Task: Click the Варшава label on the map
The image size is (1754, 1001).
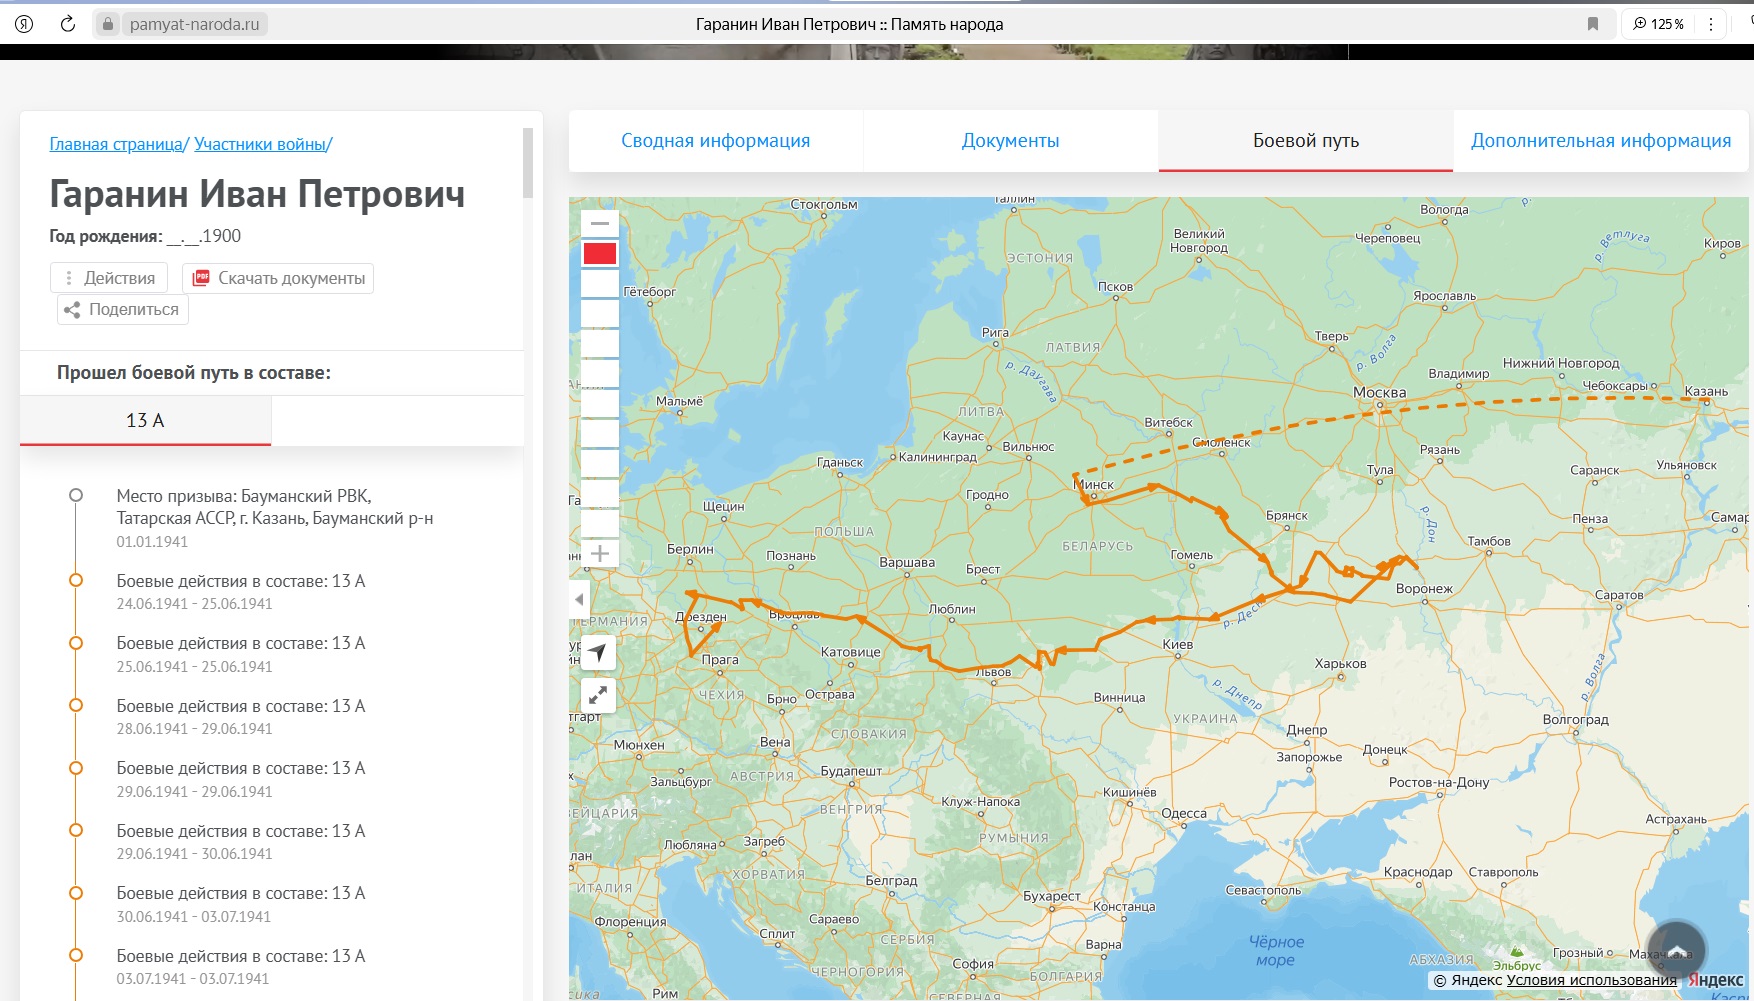Action: [x=907, y=563]
